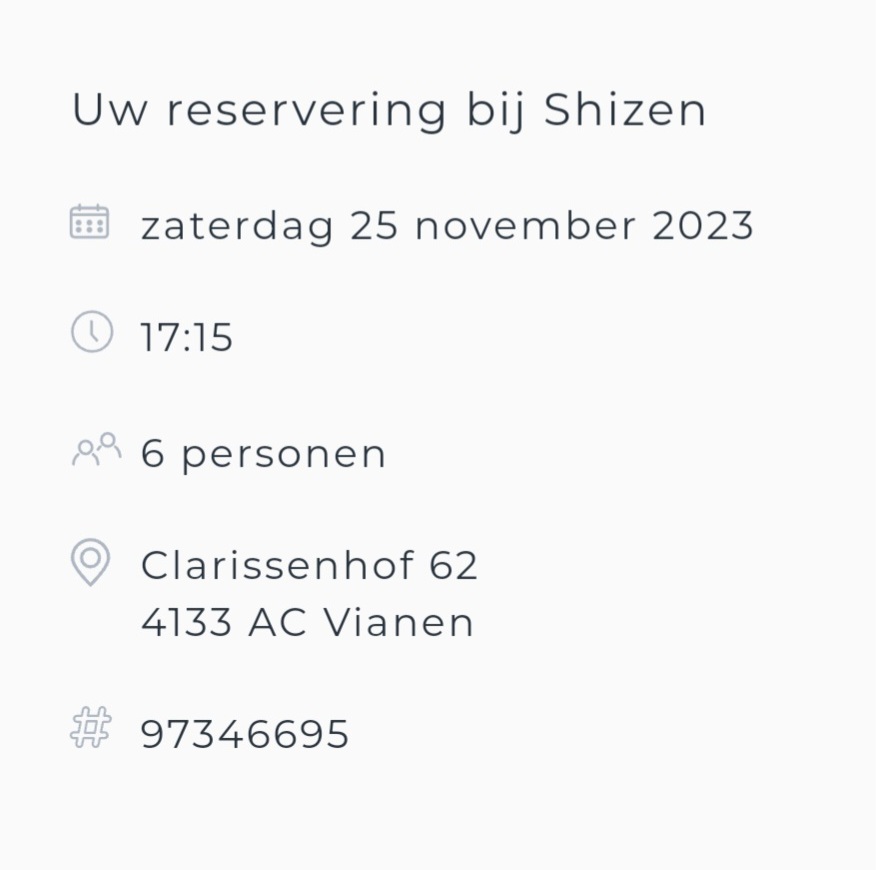
Task: Click the people icon for party size
Action: click(96, 450)
